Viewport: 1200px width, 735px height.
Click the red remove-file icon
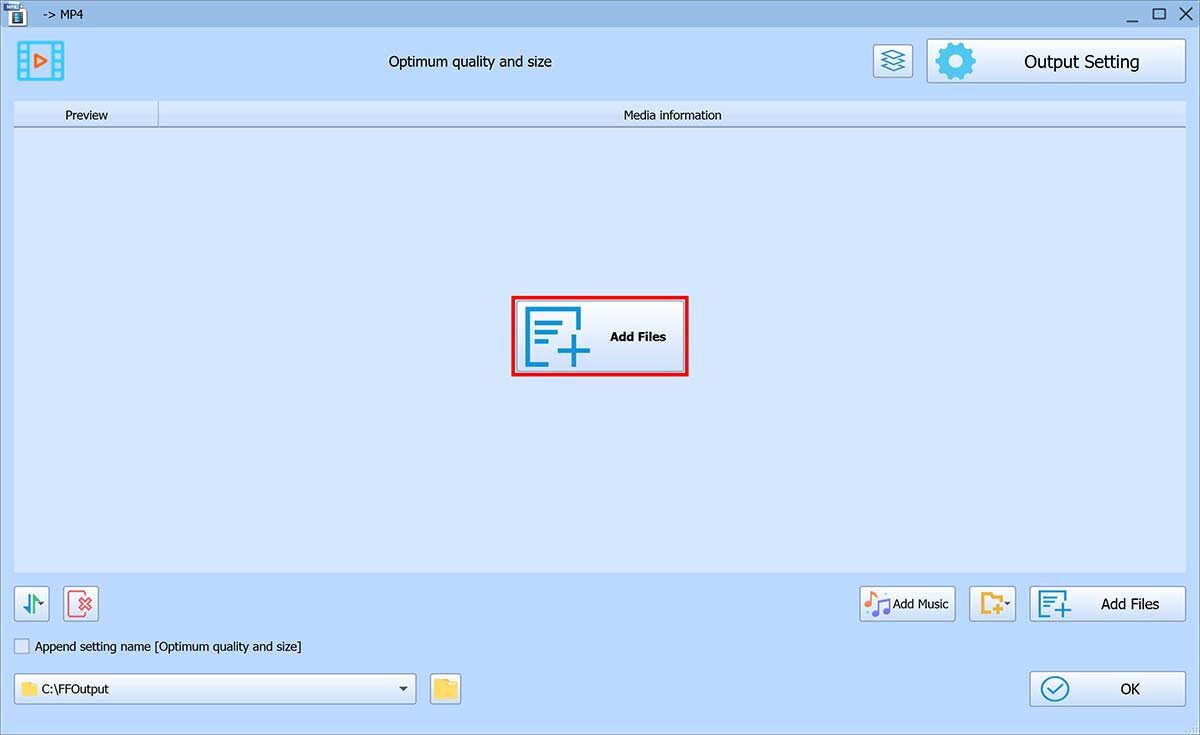[x=81, y=603]
